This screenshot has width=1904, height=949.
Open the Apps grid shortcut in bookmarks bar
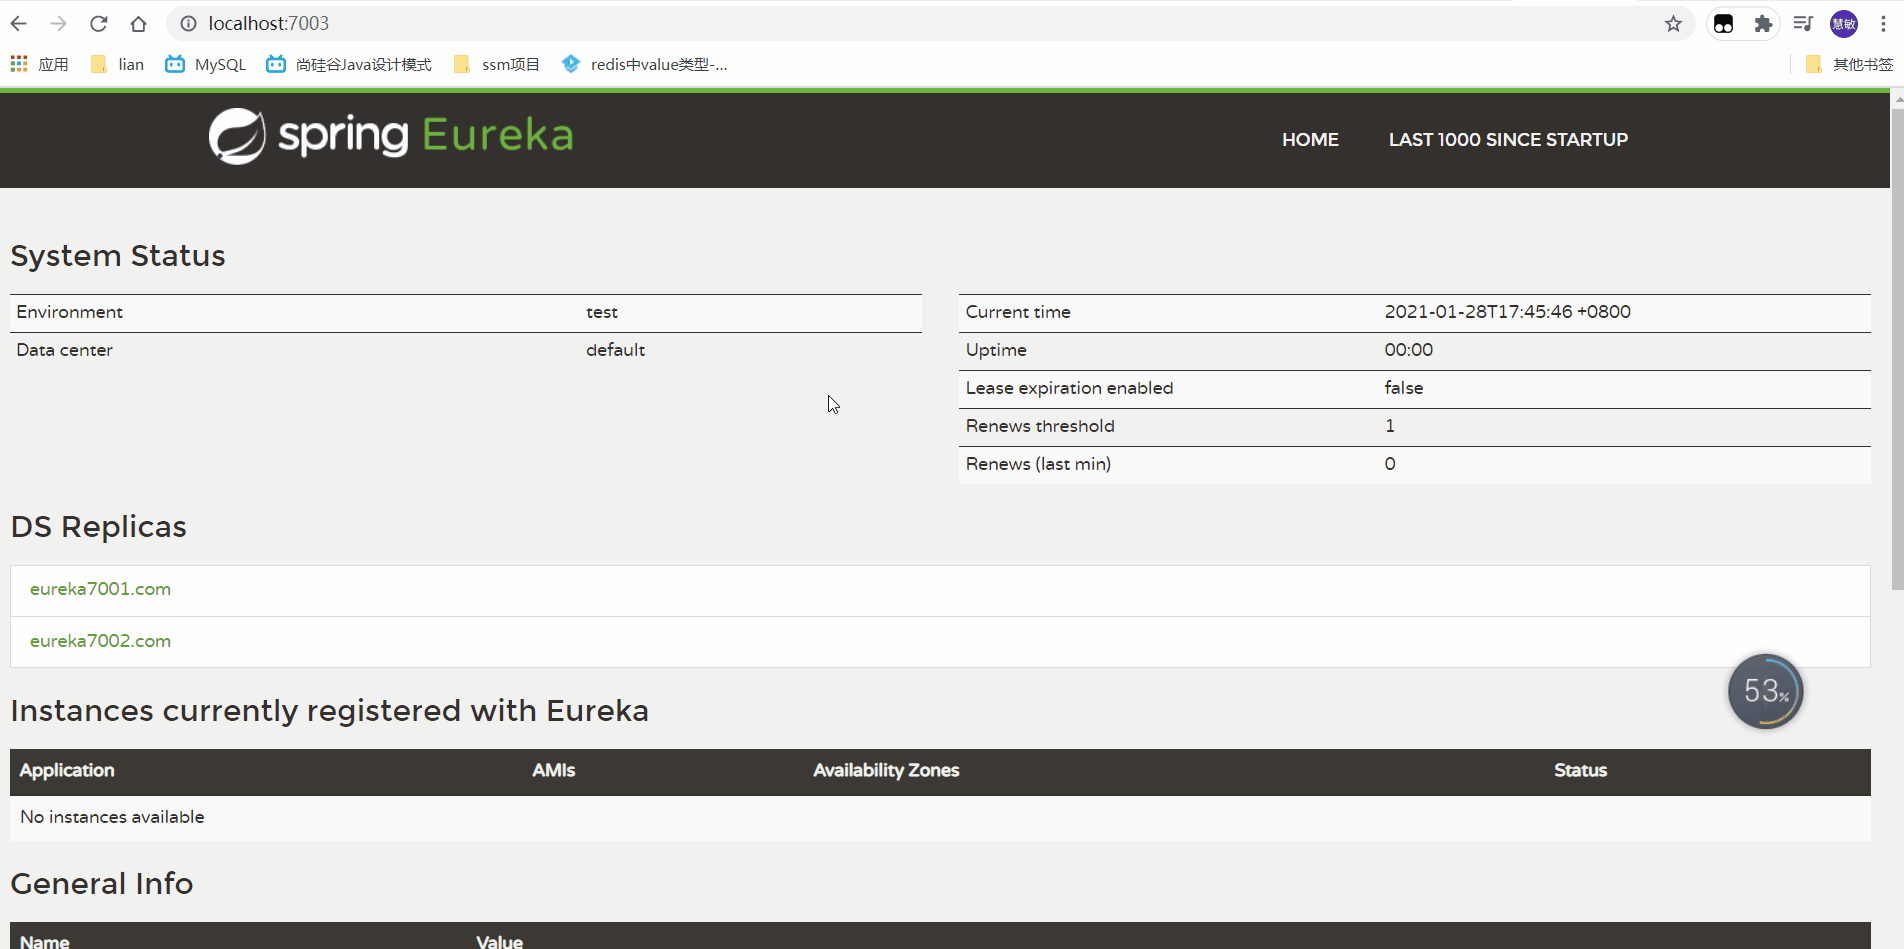(40, 64)
